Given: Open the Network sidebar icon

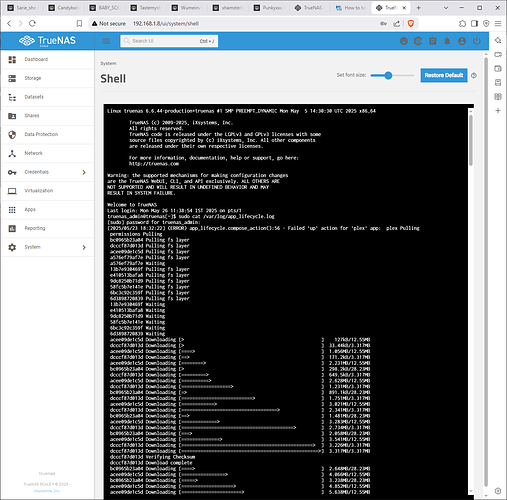Looking at the screenshot, I should [x=12, y=154].
